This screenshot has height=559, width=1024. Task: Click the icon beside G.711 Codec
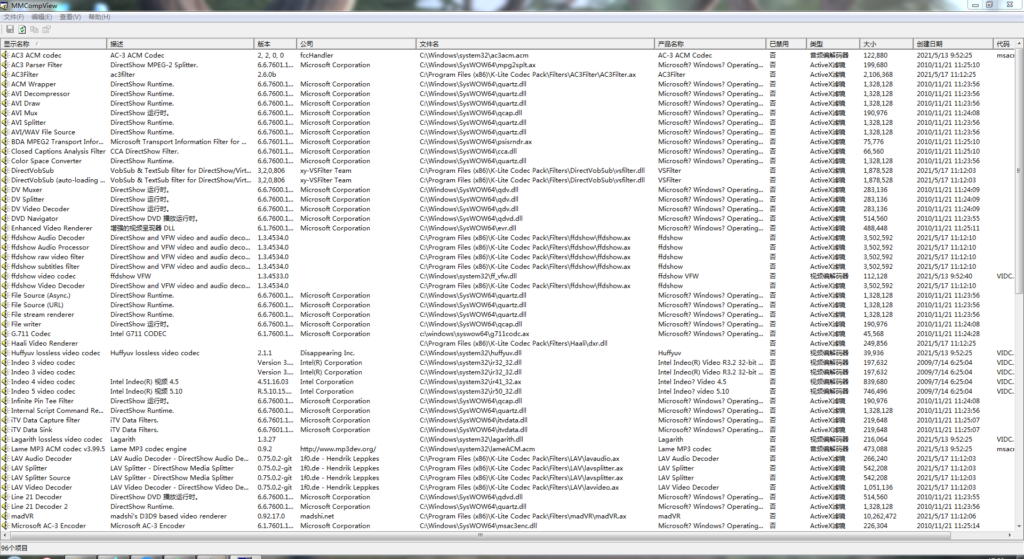click(x=5, y=334)
